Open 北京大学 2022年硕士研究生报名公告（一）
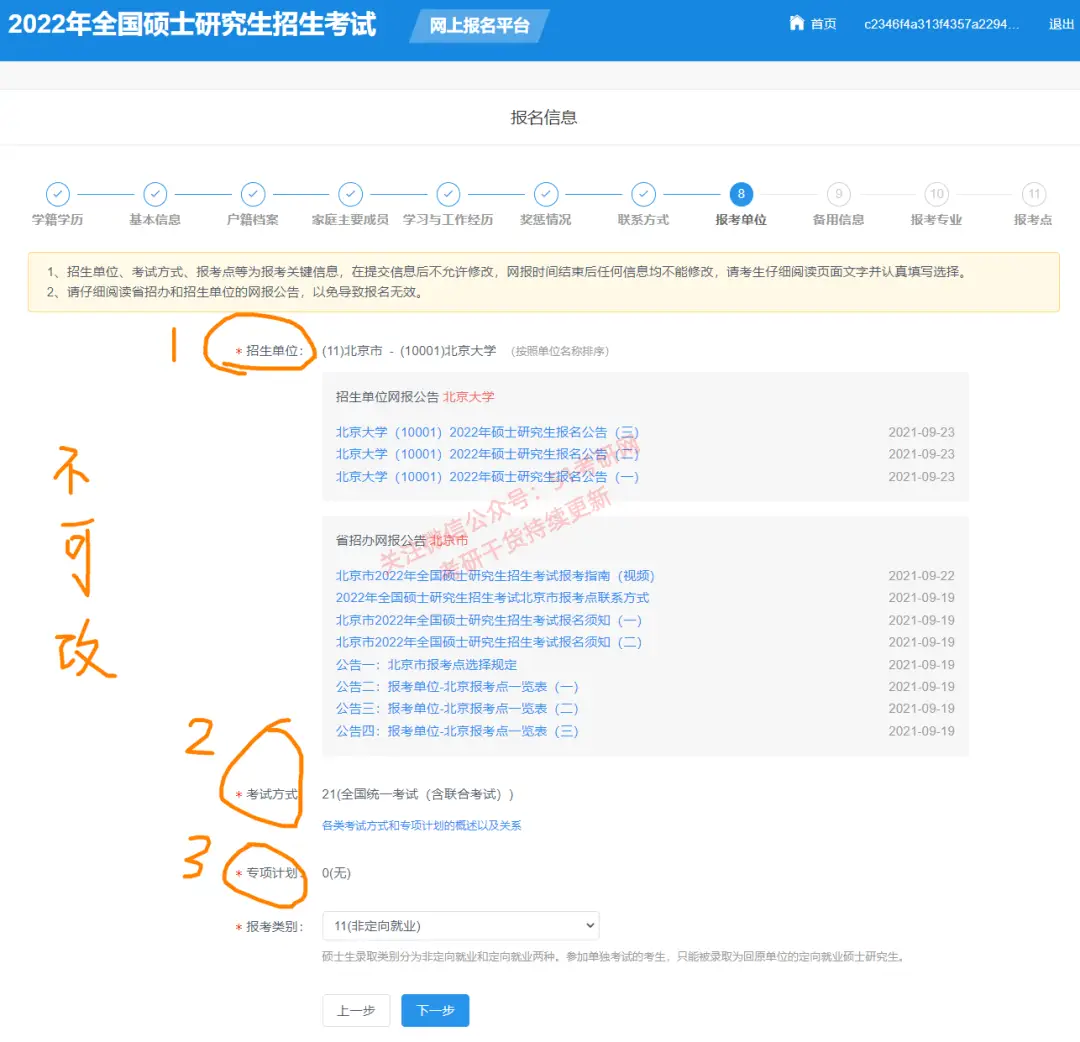The width and height of the screenshot is (1080, 1042). coord(487,477)
